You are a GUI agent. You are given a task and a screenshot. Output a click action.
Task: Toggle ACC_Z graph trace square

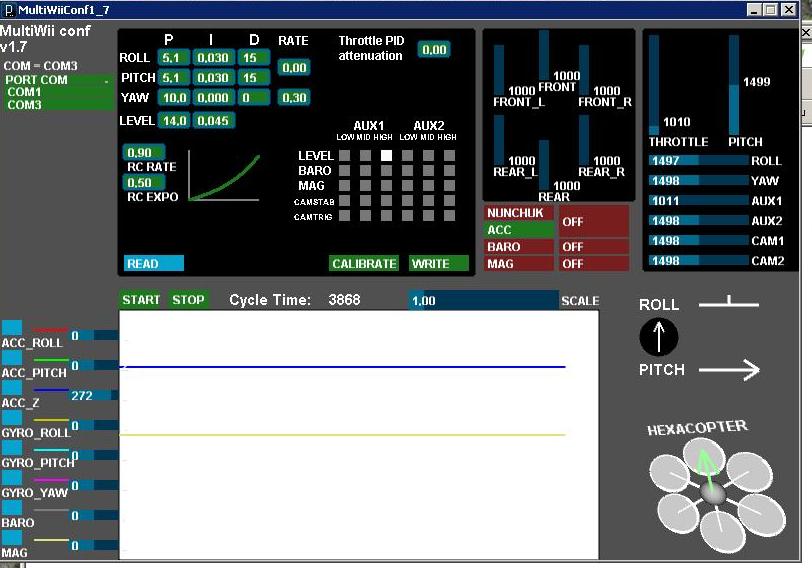(12, 388)
